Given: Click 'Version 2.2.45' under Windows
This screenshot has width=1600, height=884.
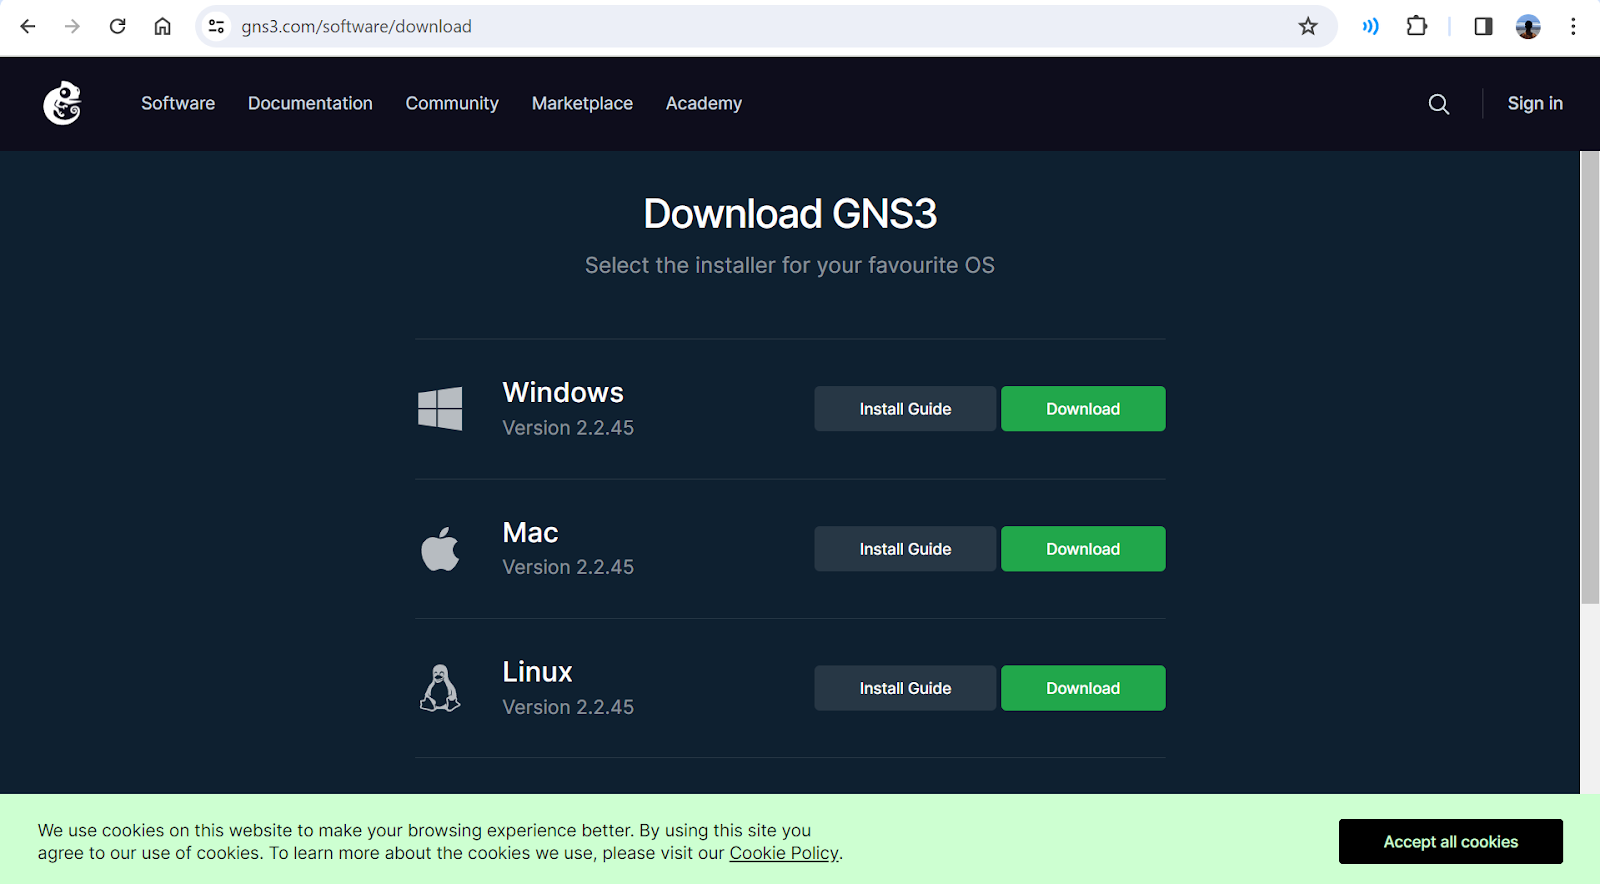Looking at the screenshot, I should [568, 428].
